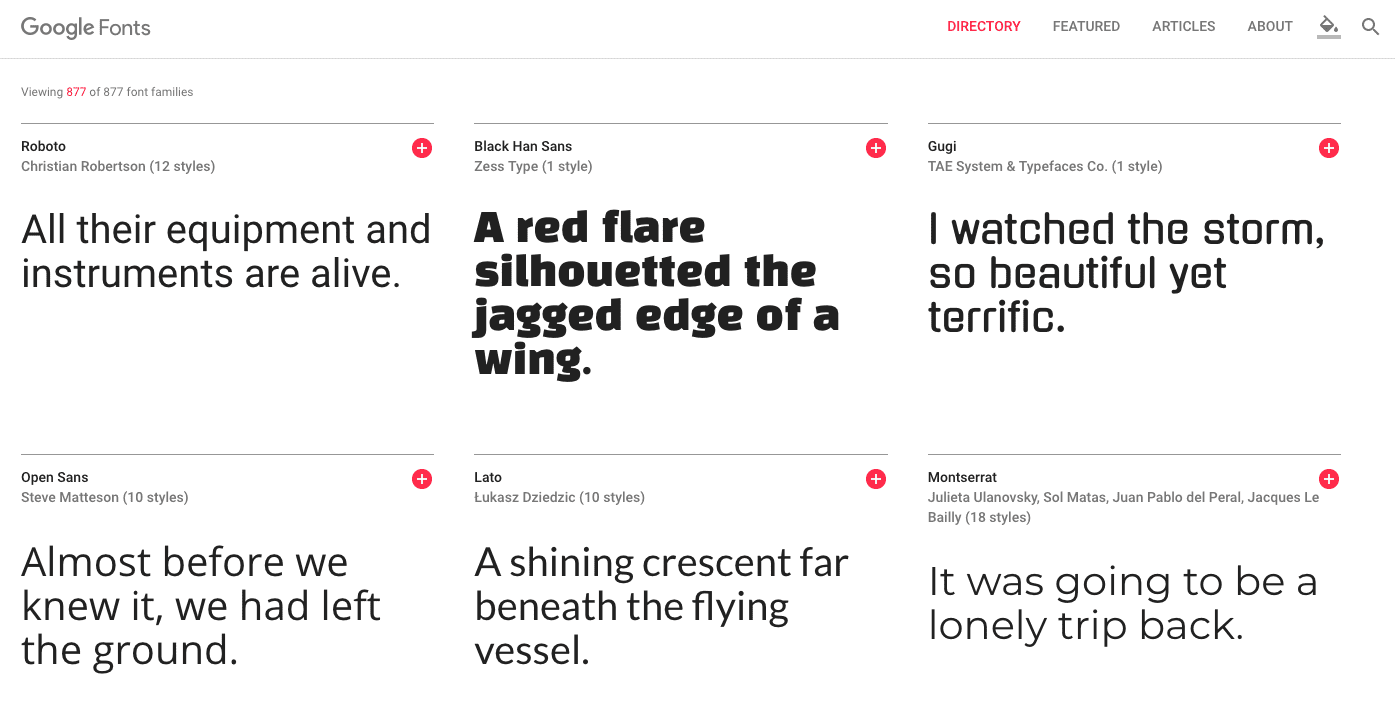Navigate to Articles

tap(1184, 27)
